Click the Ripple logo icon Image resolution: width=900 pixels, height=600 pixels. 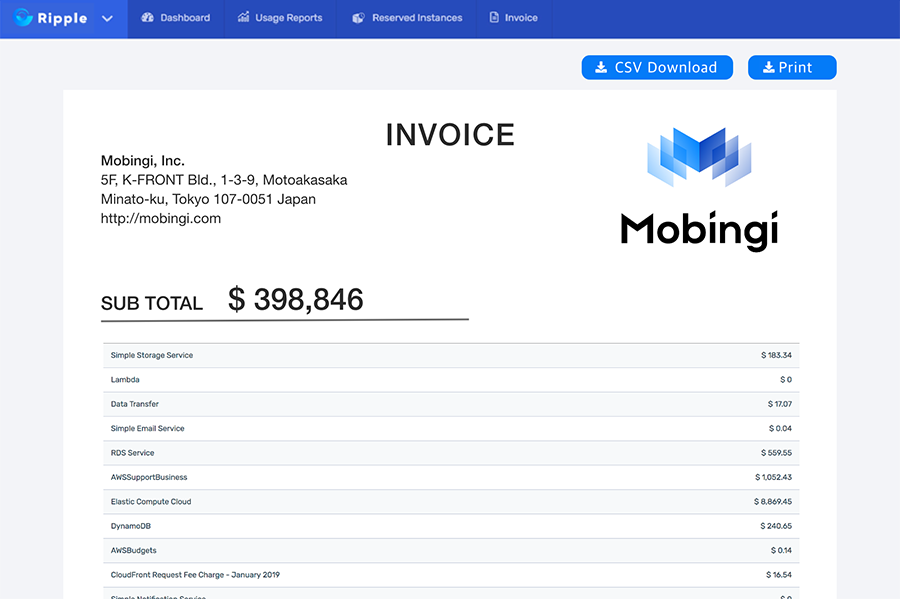(24, 18)
